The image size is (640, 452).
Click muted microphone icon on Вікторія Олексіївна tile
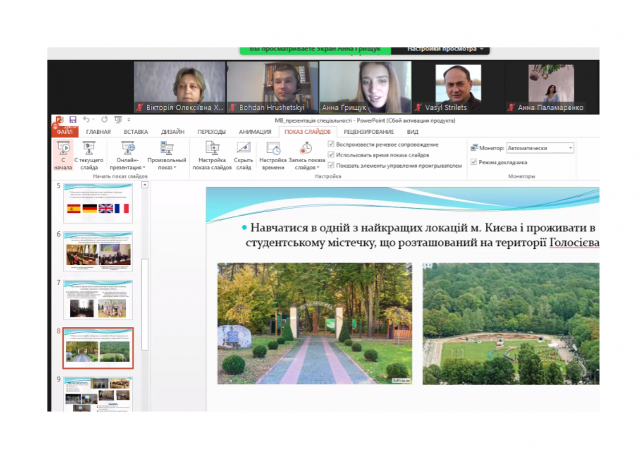tap(140, 107)
